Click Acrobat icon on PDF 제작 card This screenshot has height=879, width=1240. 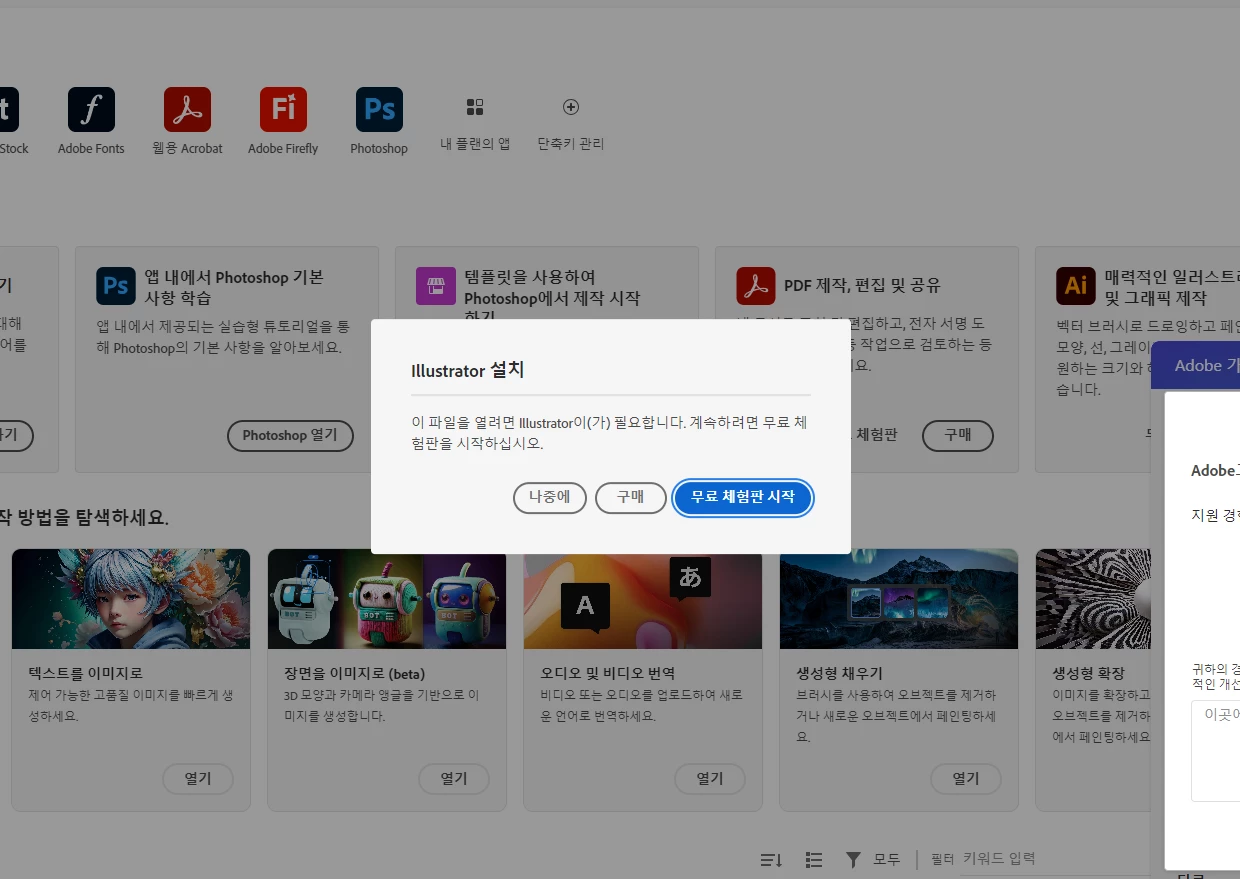(755, 286)
